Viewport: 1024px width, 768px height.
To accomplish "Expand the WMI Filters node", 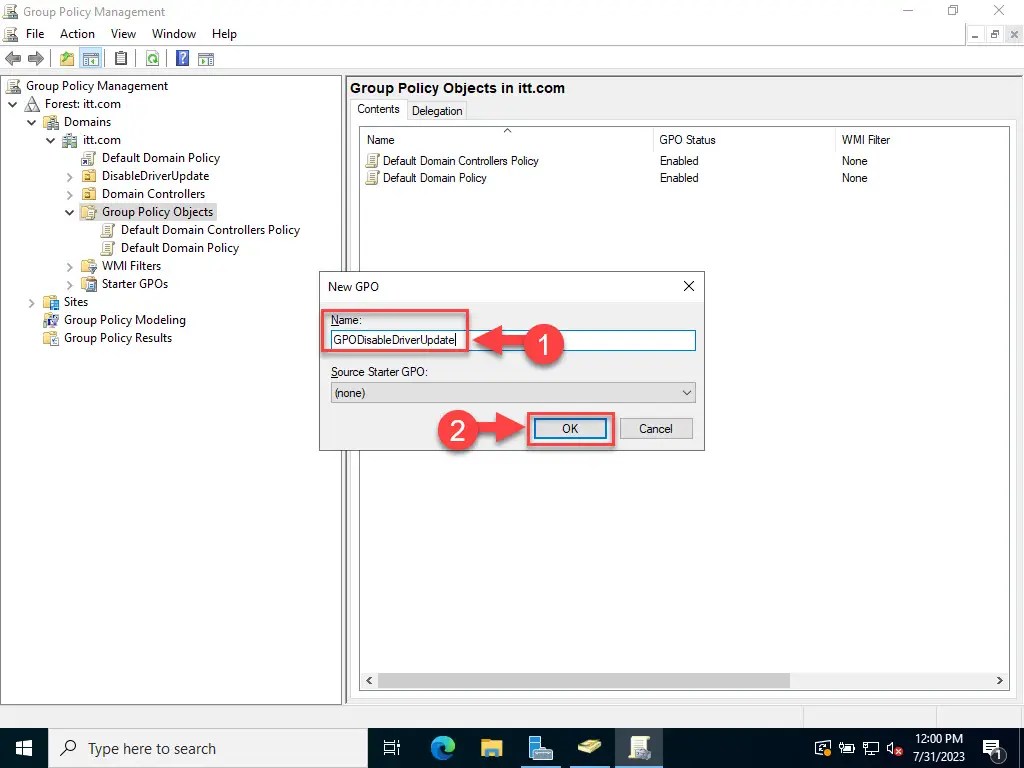I will [68, 266].
